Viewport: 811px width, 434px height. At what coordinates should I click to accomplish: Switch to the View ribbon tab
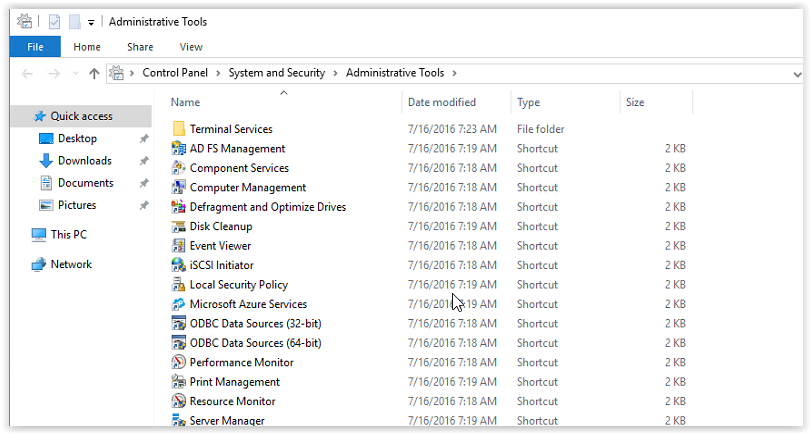tap(191, 47)
